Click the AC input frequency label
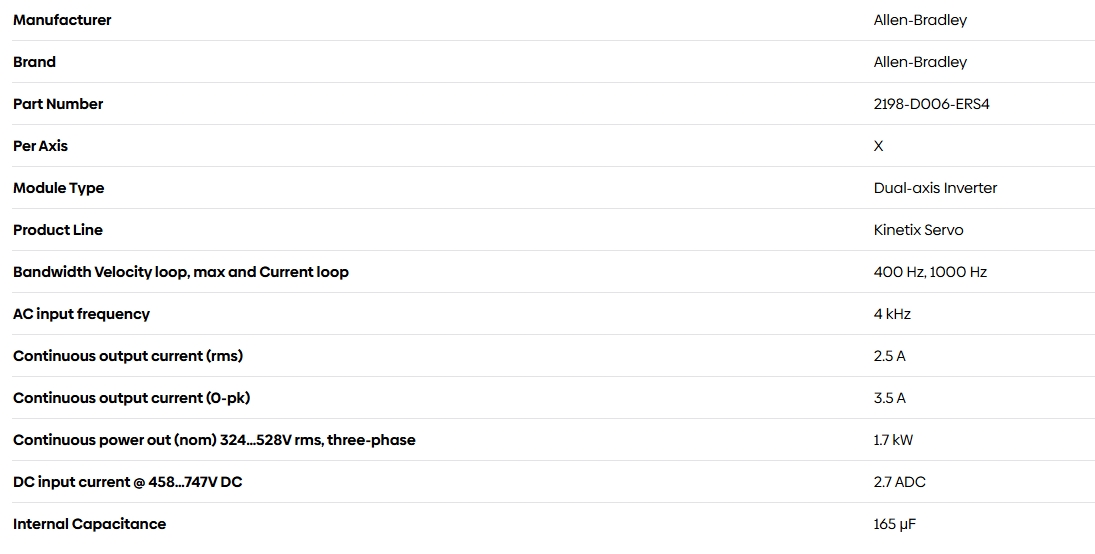Image resolution: width=1095 pixels, height=554 pixels. [x=81, y=314]
